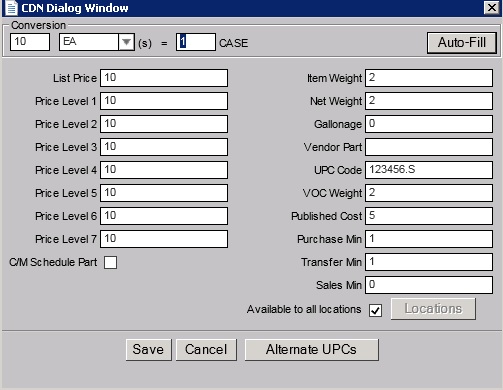Open the EA unit dropdown arrow

click(x=126, y=42)
